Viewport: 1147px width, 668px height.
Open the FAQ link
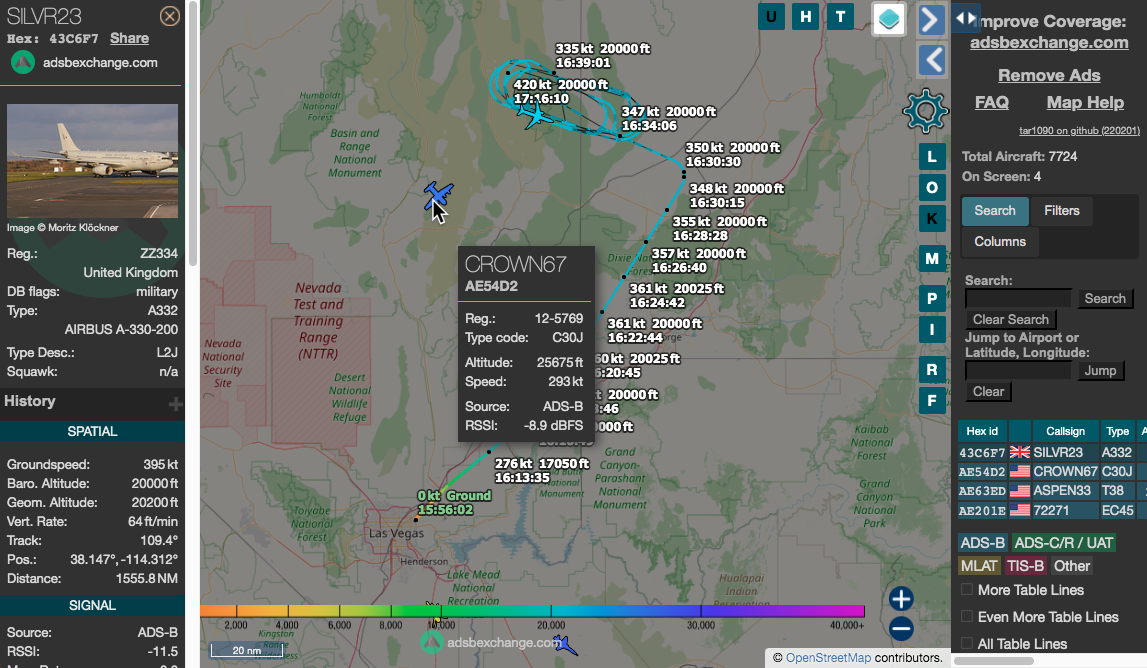[x=991, y=102]
